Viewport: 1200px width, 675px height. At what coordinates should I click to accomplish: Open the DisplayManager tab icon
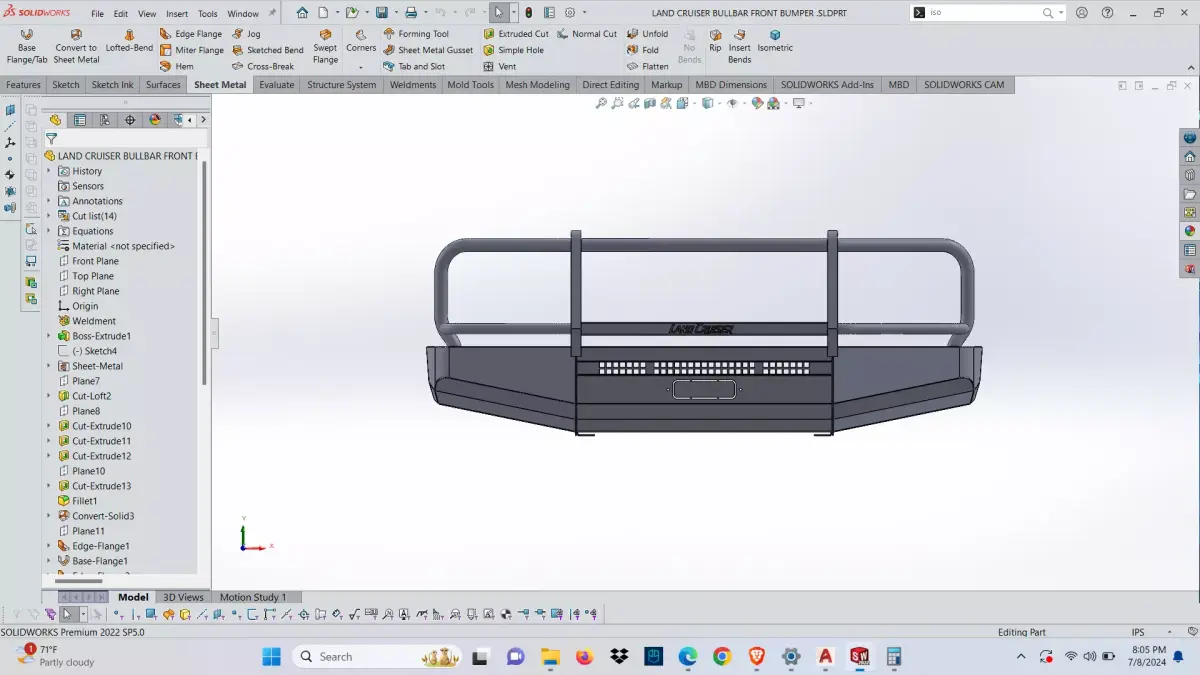coord(155,120)
